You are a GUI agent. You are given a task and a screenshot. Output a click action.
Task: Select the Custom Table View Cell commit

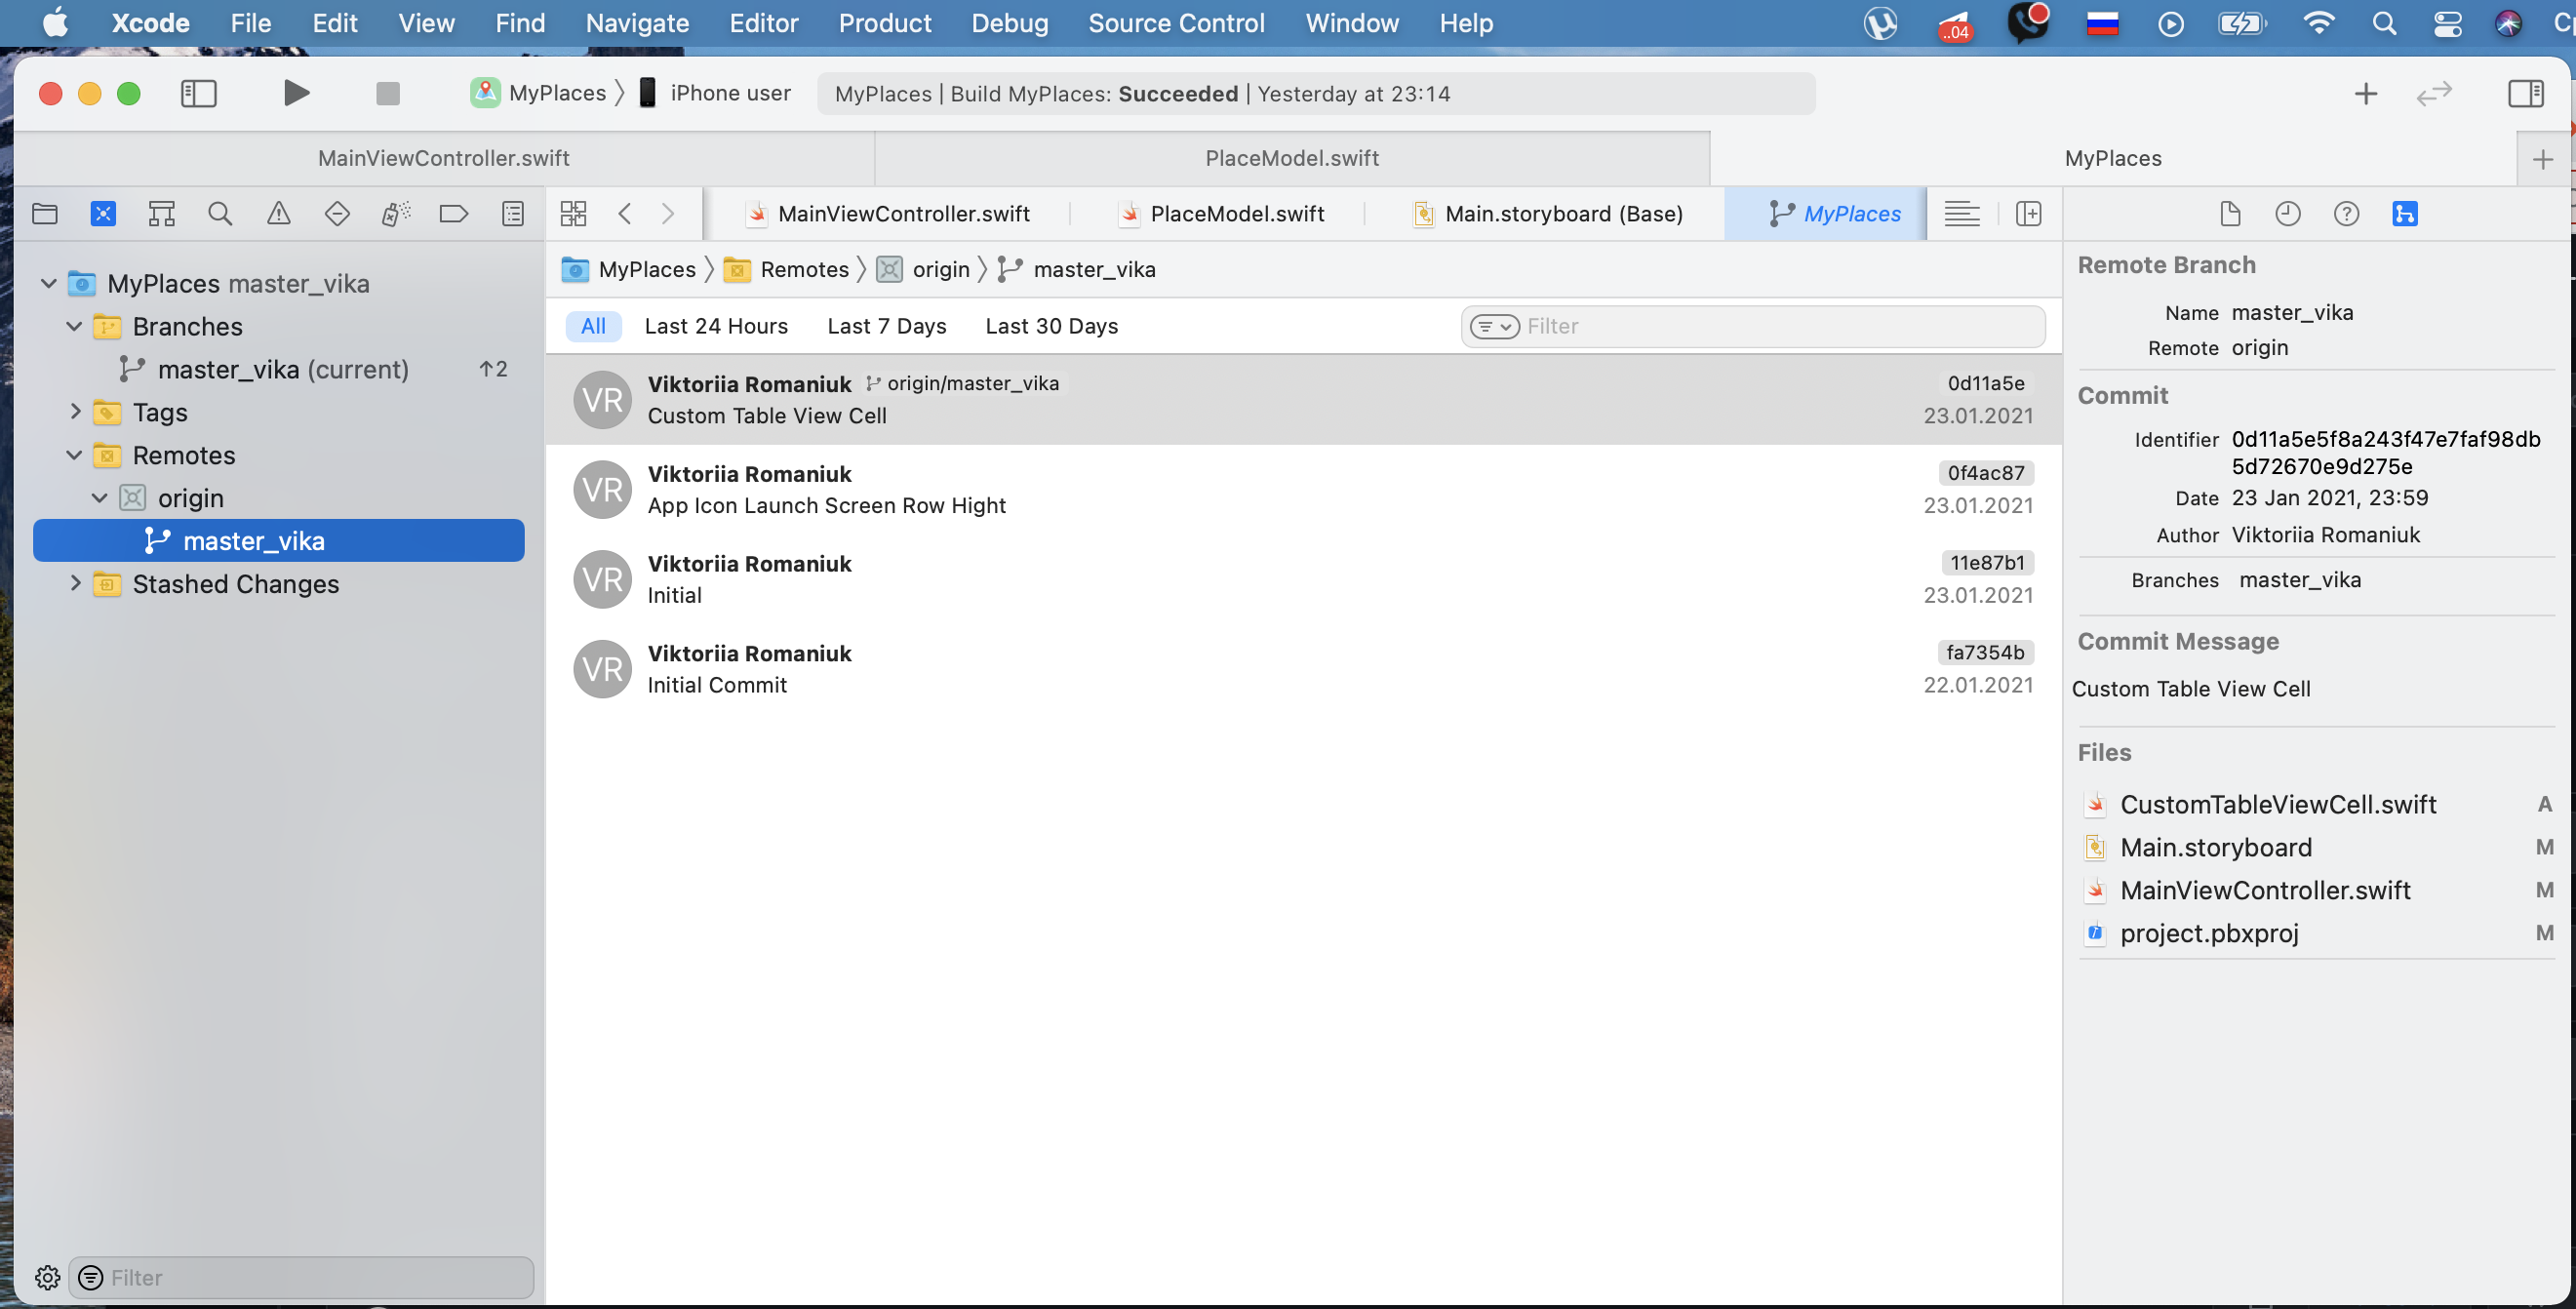pyautogui.click(x=1303, y=399)
